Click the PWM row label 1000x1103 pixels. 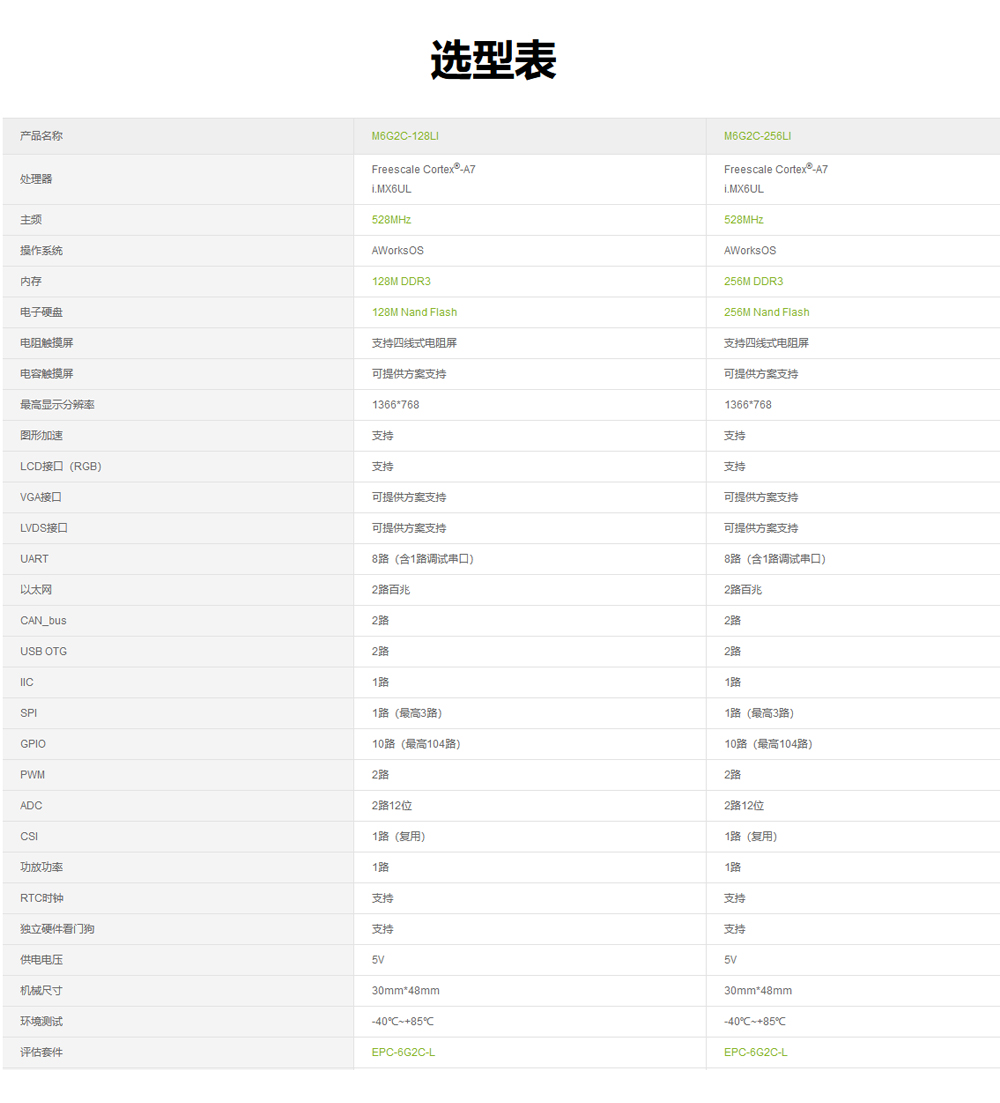(32, 775)
